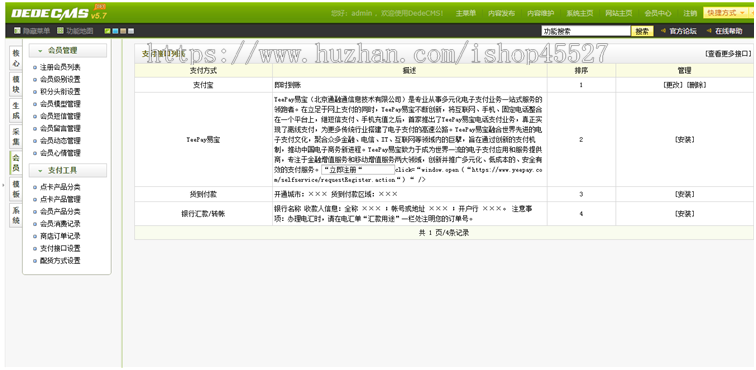Viewport: 756px width, 370px height.
Task: Click the 排序 column header
Action: 581,70
